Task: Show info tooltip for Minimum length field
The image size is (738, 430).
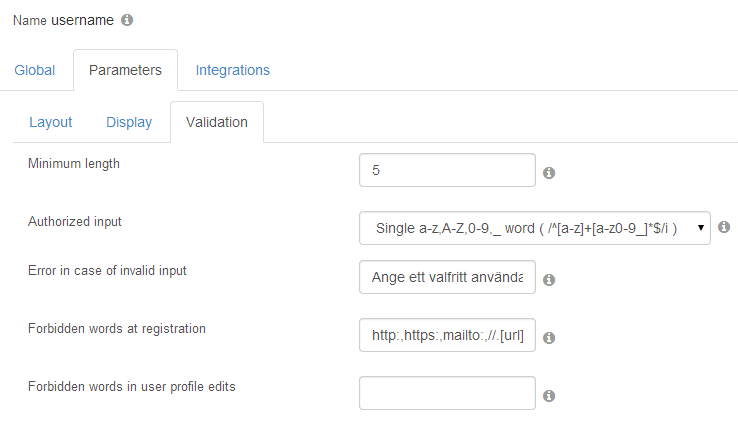Action: click(549, 173)
